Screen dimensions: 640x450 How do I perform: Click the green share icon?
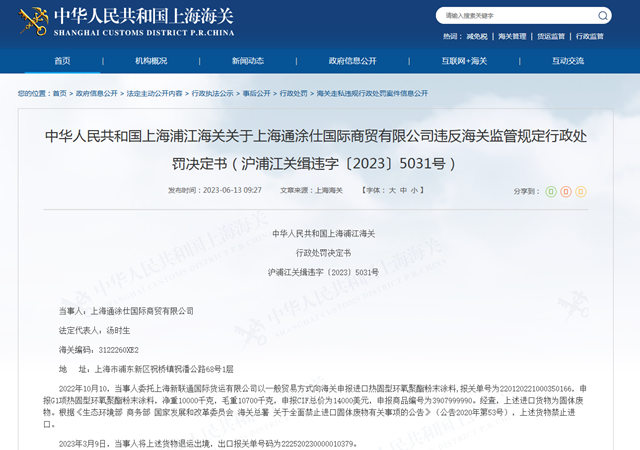551,192
